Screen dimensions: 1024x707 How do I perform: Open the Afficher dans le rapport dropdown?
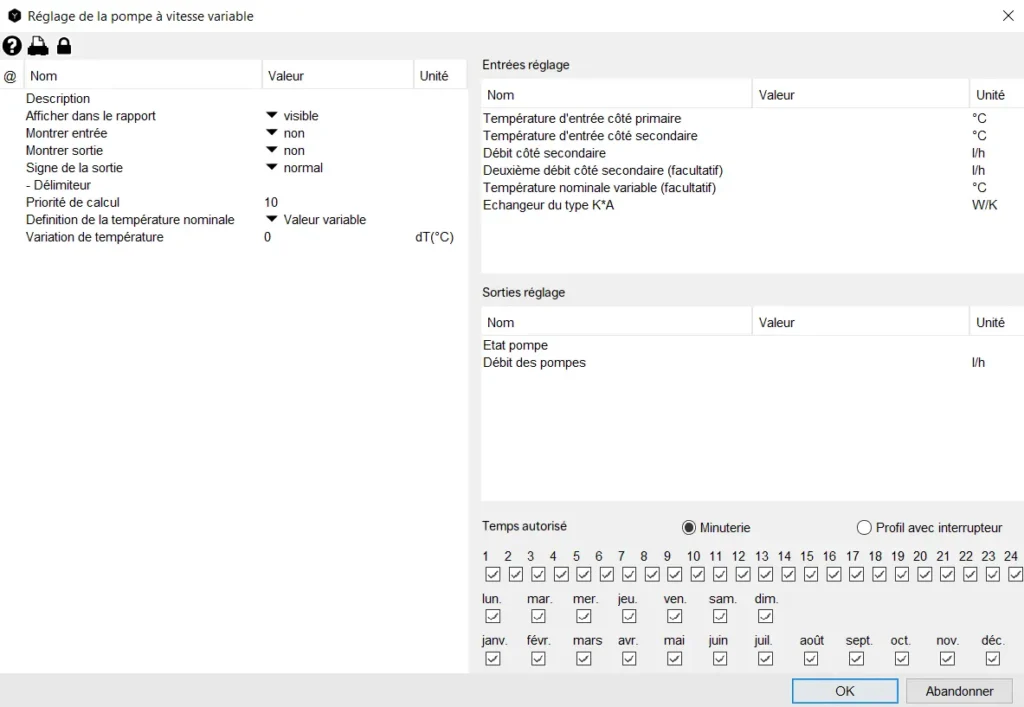[271, 116]
